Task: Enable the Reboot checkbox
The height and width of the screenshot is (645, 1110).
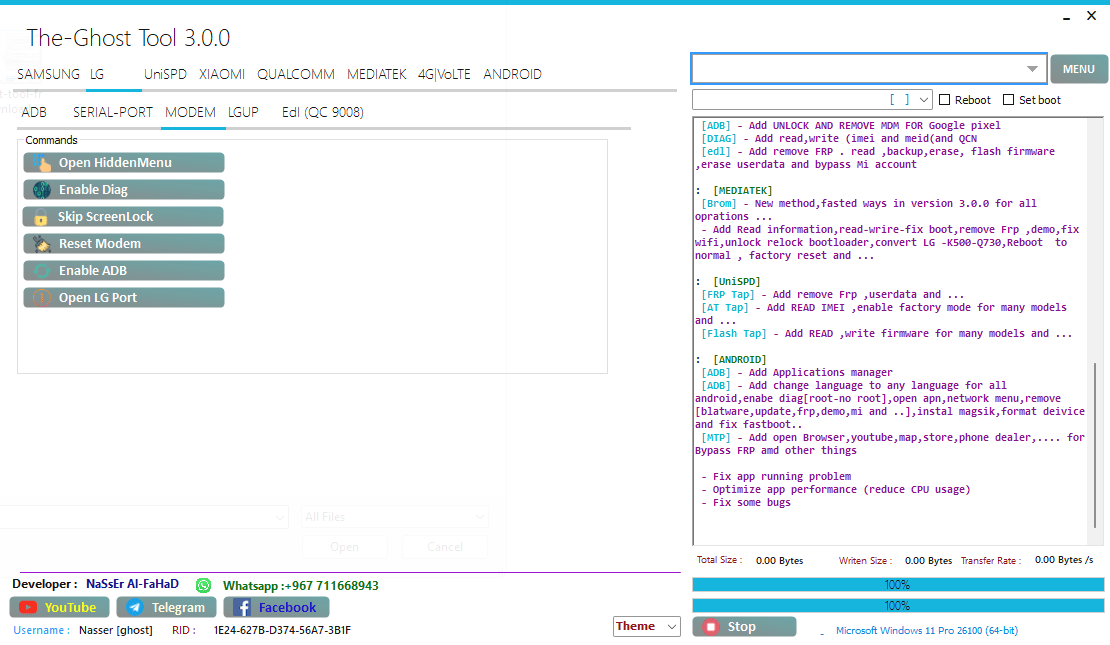Action: point(945,100)
